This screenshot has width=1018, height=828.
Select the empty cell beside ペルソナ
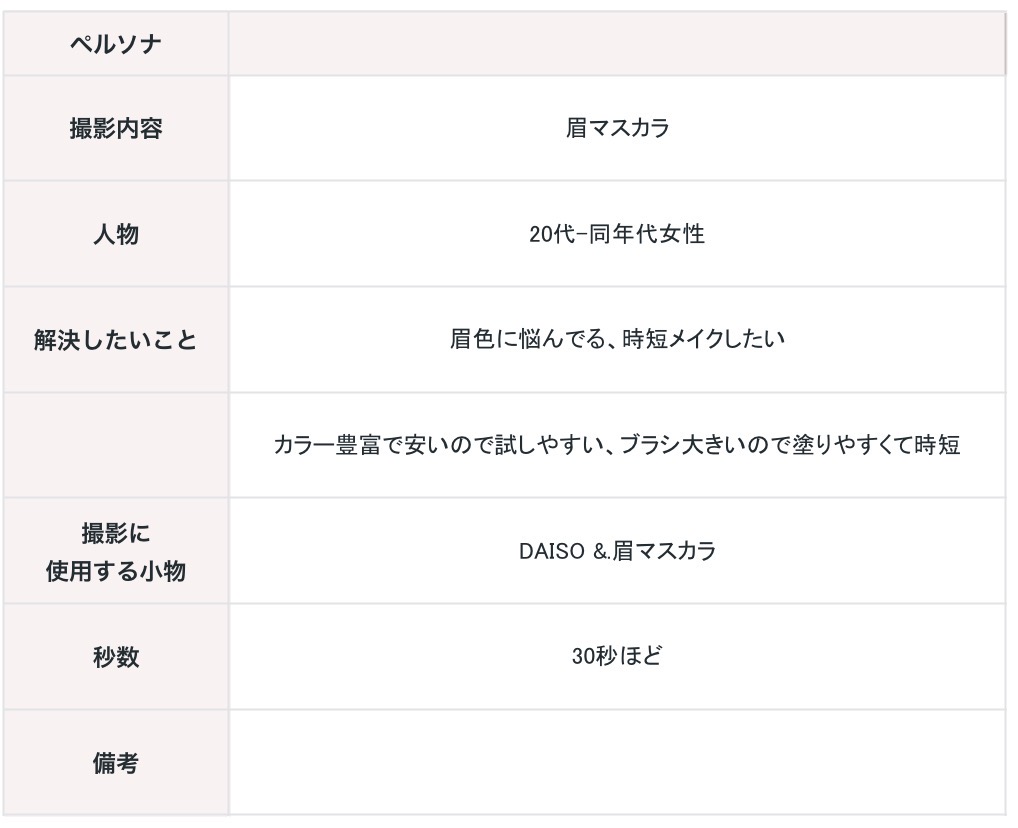point(616,44)
